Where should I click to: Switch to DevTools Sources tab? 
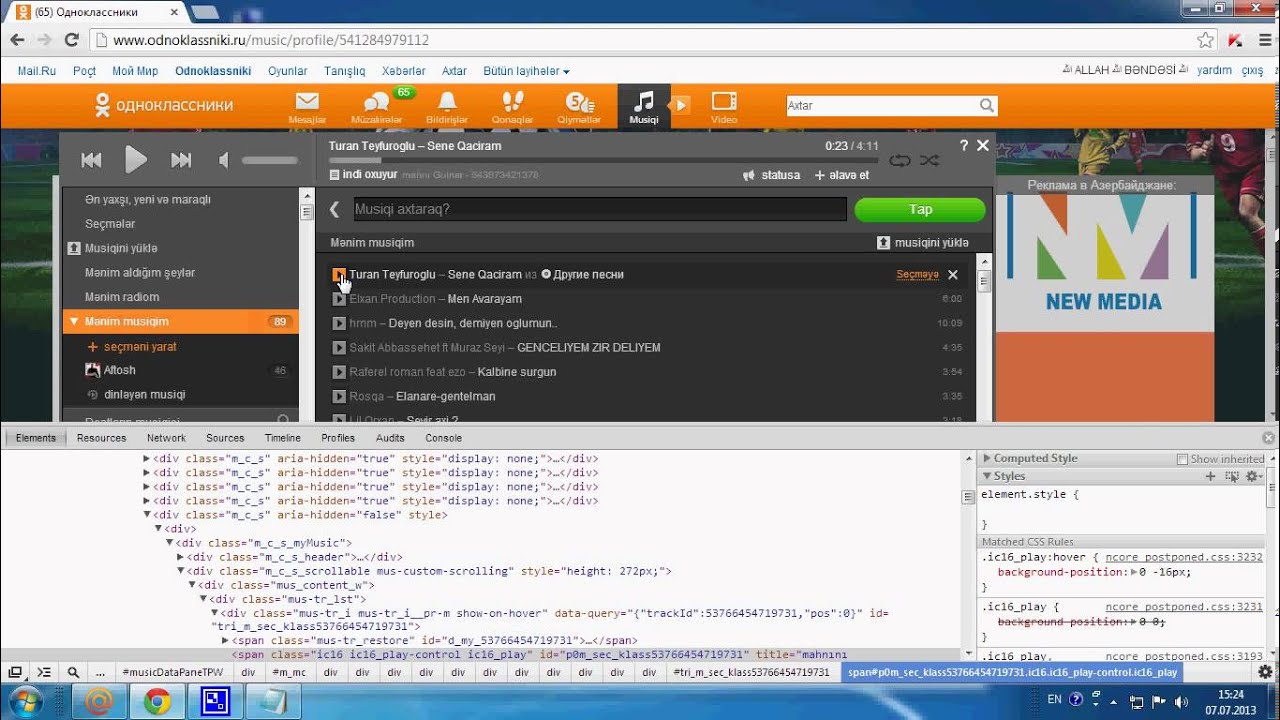pos(225,437)
